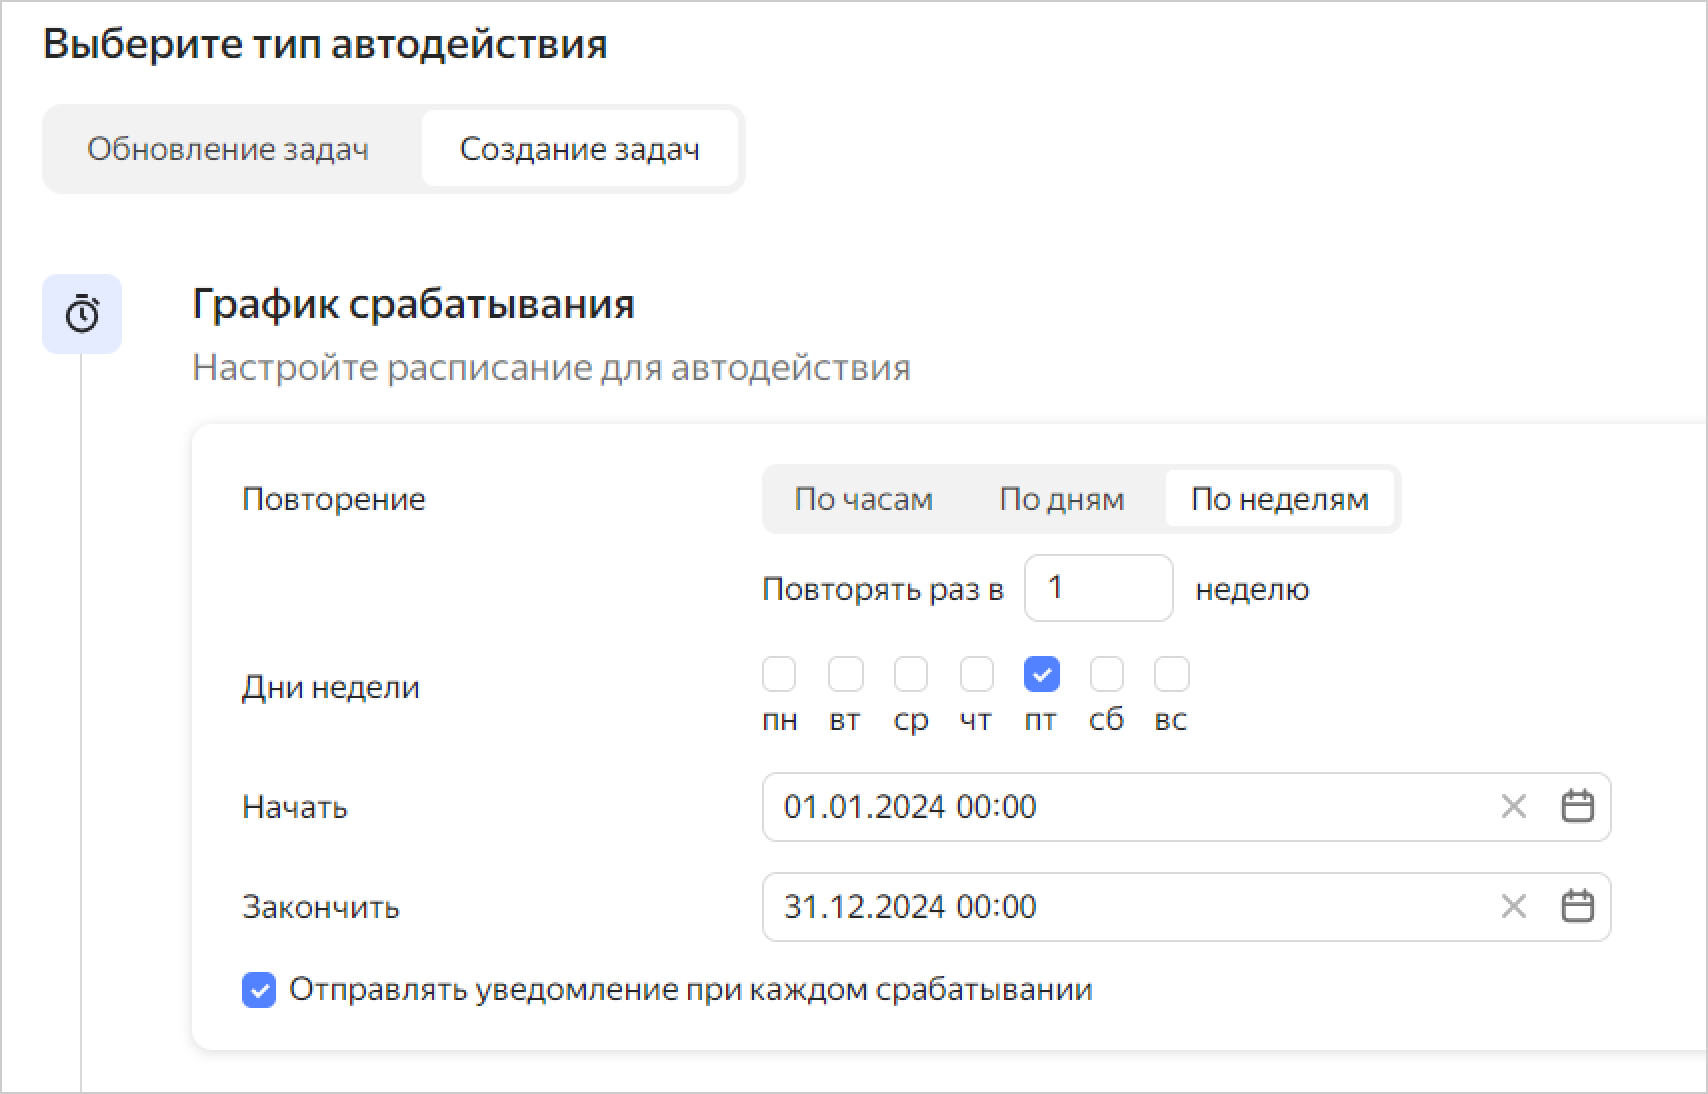The height and width of the screenshot is (1094, 1708).
Task: Clear the Начать date field
Action: click(1513, 806)
